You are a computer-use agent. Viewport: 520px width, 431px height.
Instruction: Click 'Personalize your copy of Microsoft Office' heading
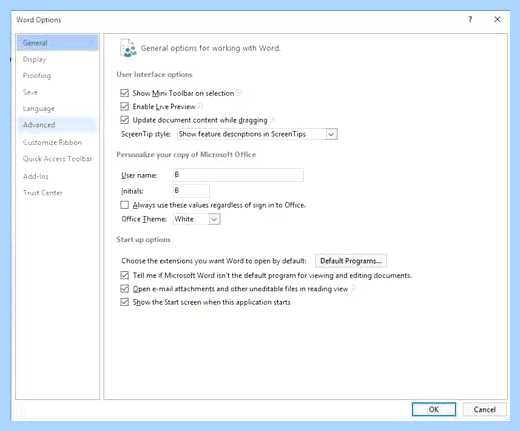point(186,155)
